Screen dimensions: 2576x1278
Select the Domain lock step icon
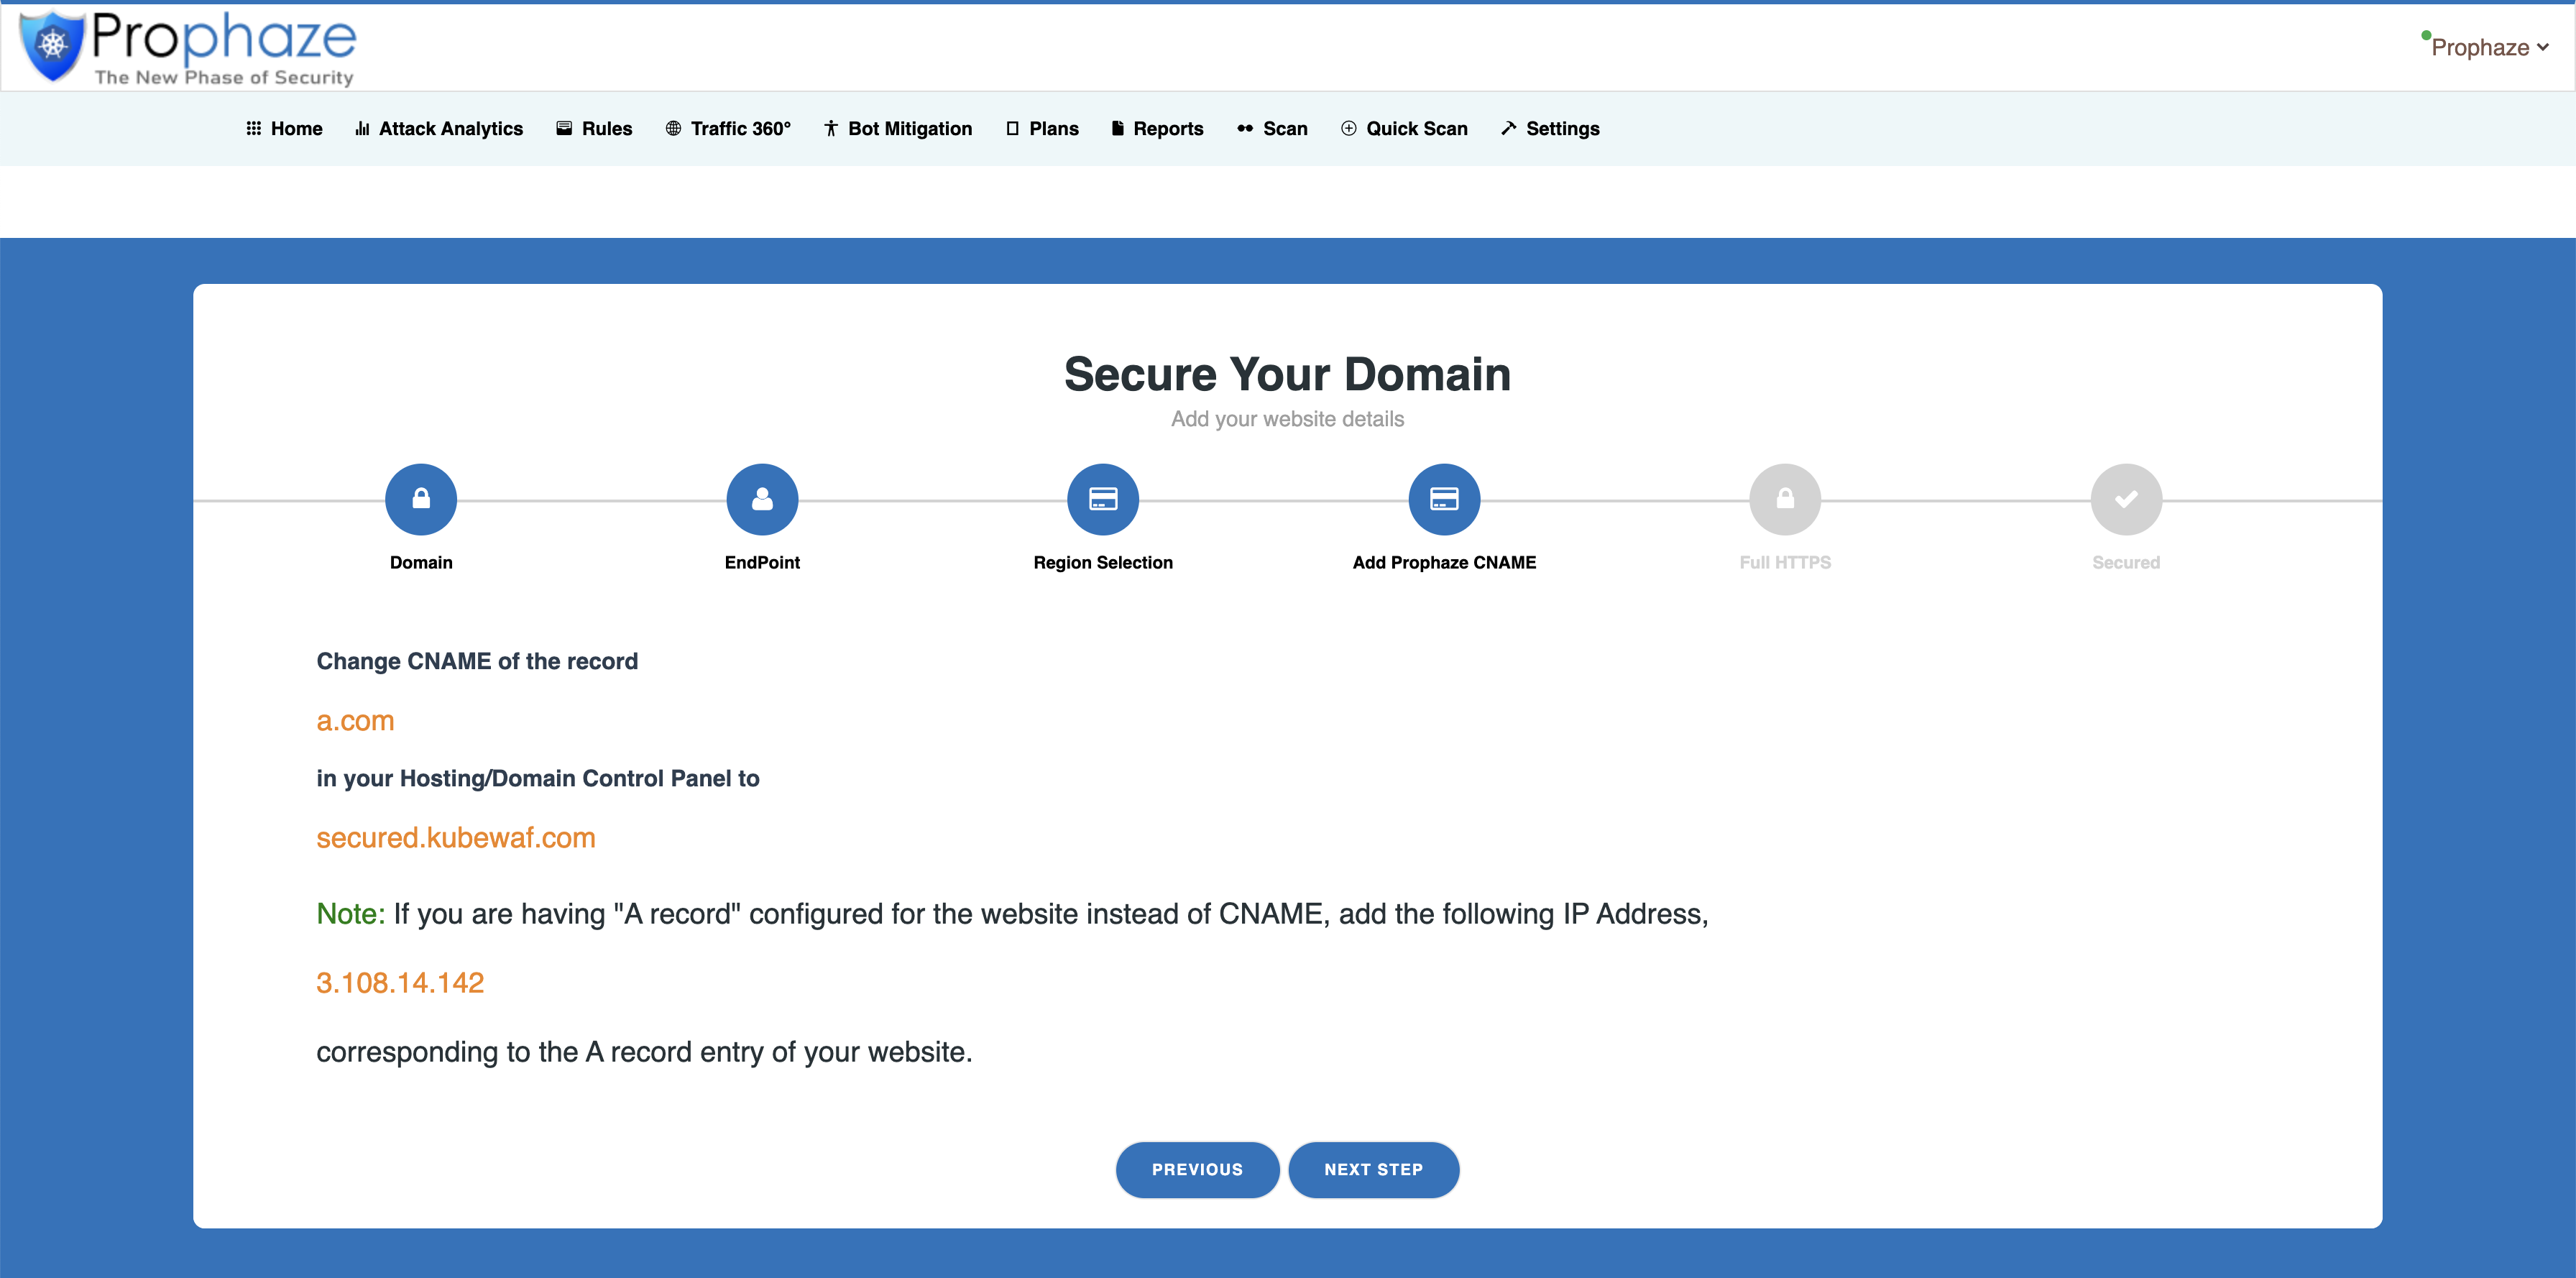click(x=420, y=498)
